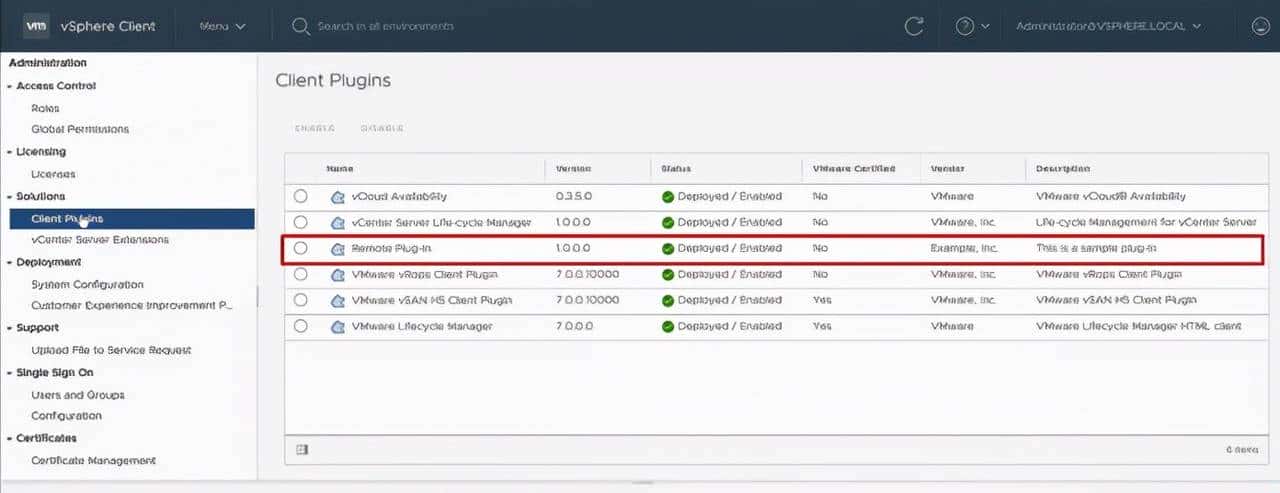Click 'Example, Inc.' vendor cell
Image resolution: width=1280 pixels, height=493 pixels.
963,248
